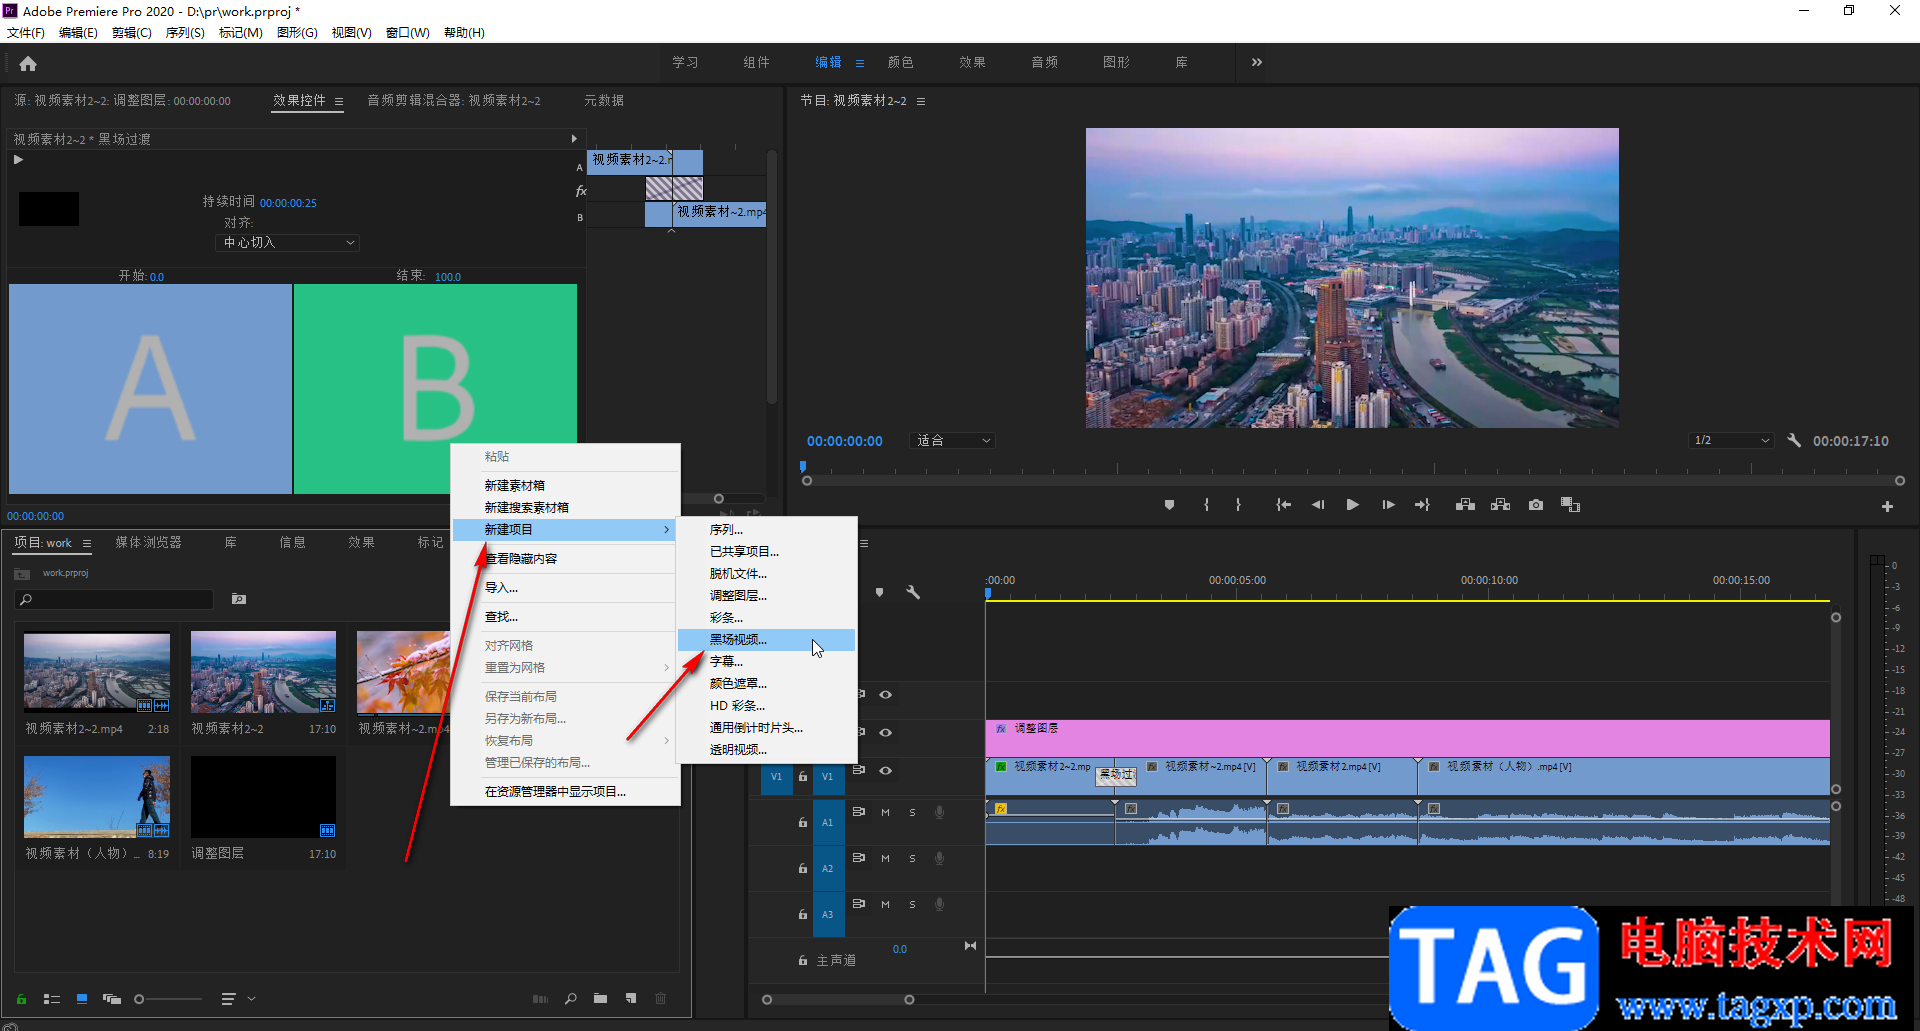Screen dimensions: 1920x1031
Task: Open project work panel menu
Action: coord(87,543)
